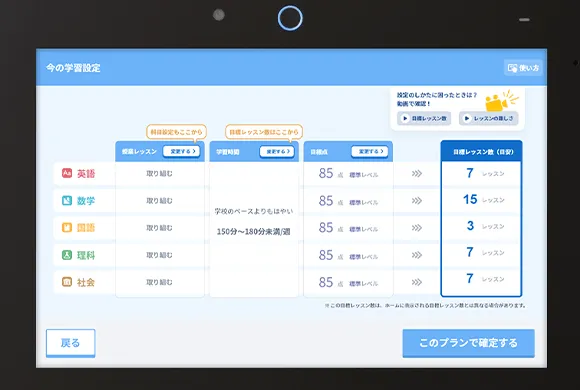Click the 85 target score for 理科
Image resolution: width=580 pixels, height=390 pixels.
(x=326, y=255)
